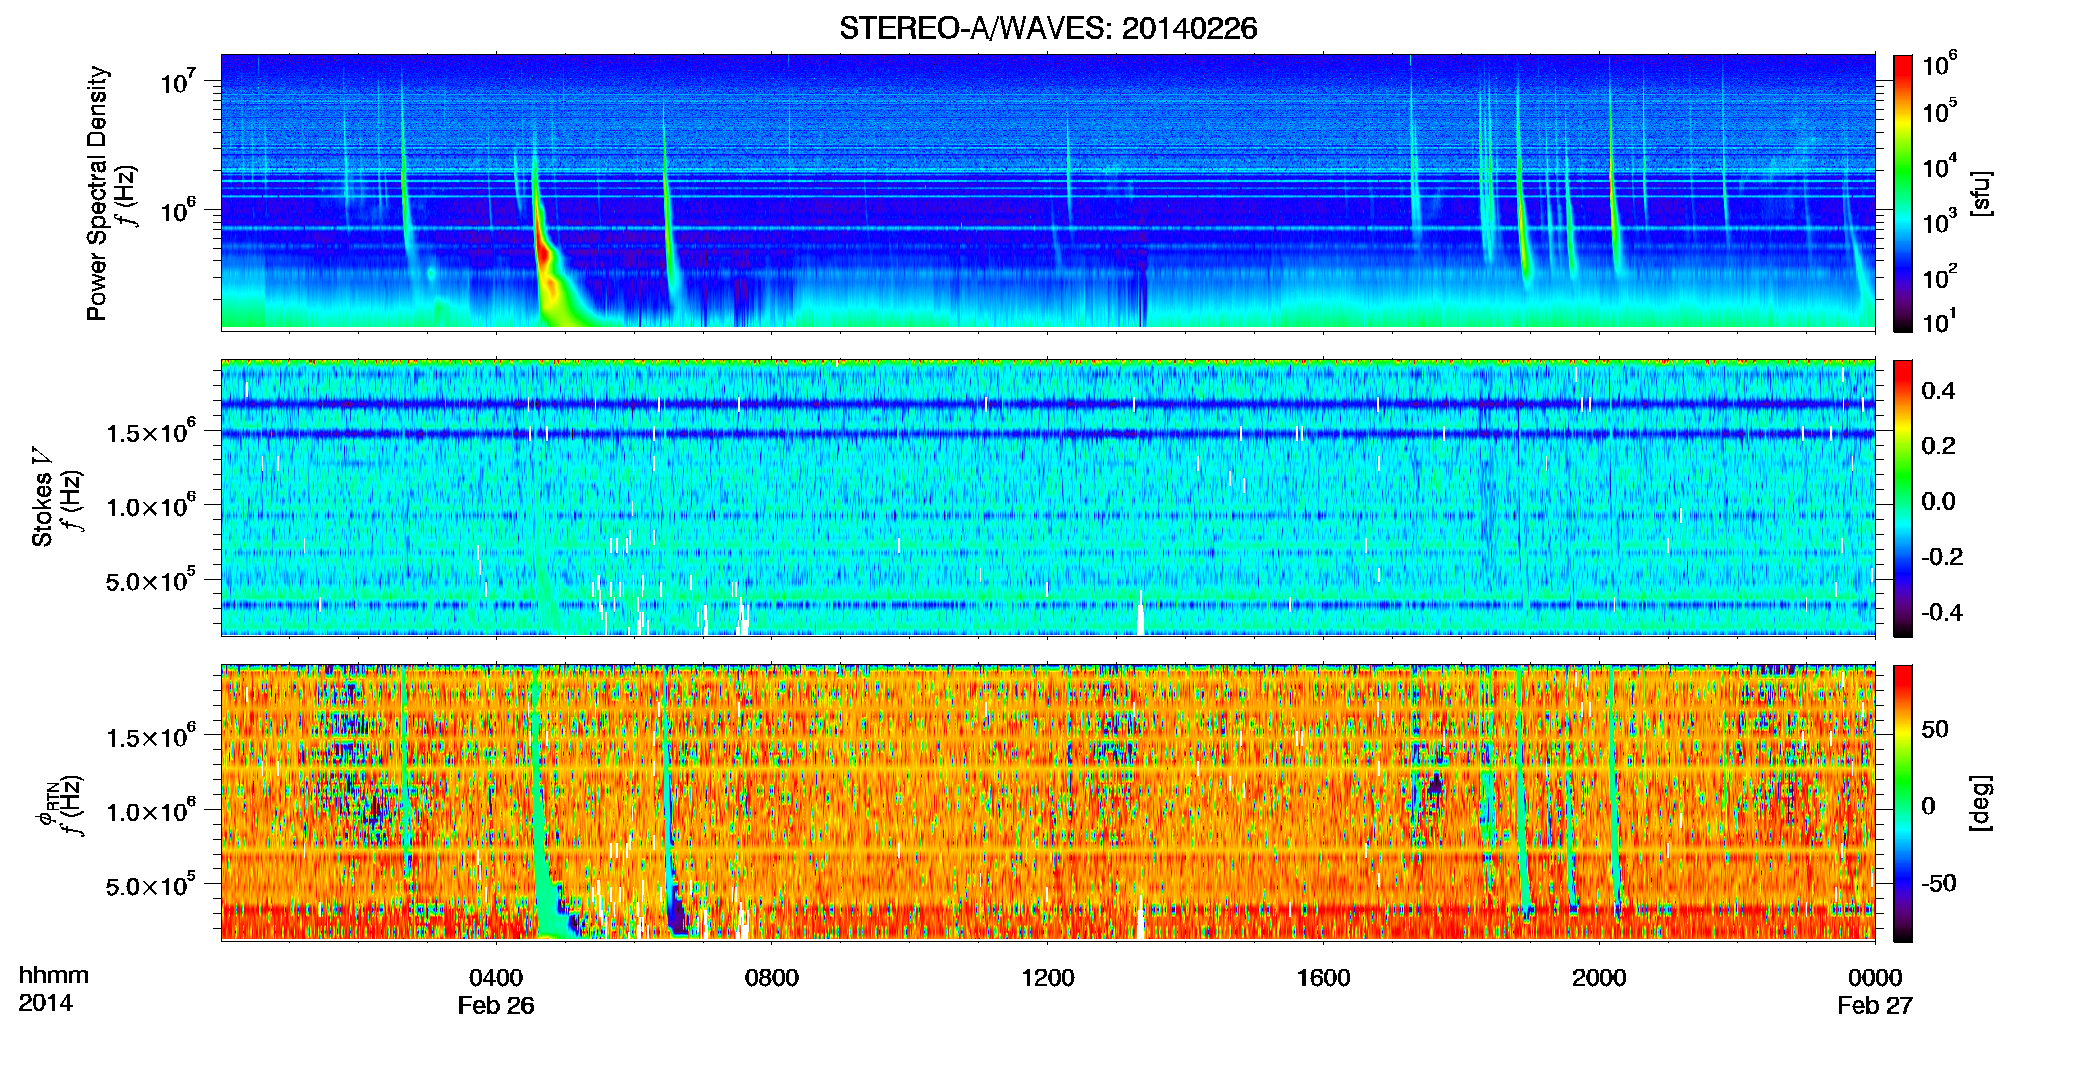This screenshot has height=1080, width=2096.
Task: Select the 10² label on sfu colorbar
Action: click(x=1940, y=276)
